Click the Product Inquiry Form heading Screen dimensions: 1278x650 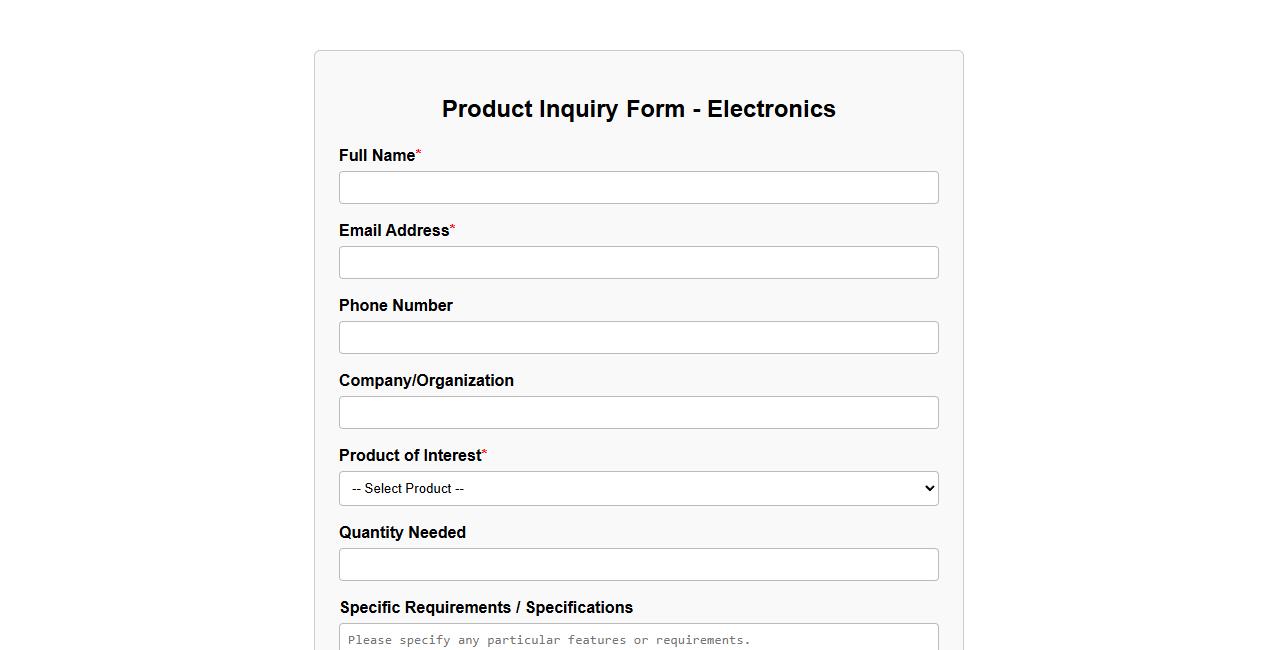(x=638, y=109)
